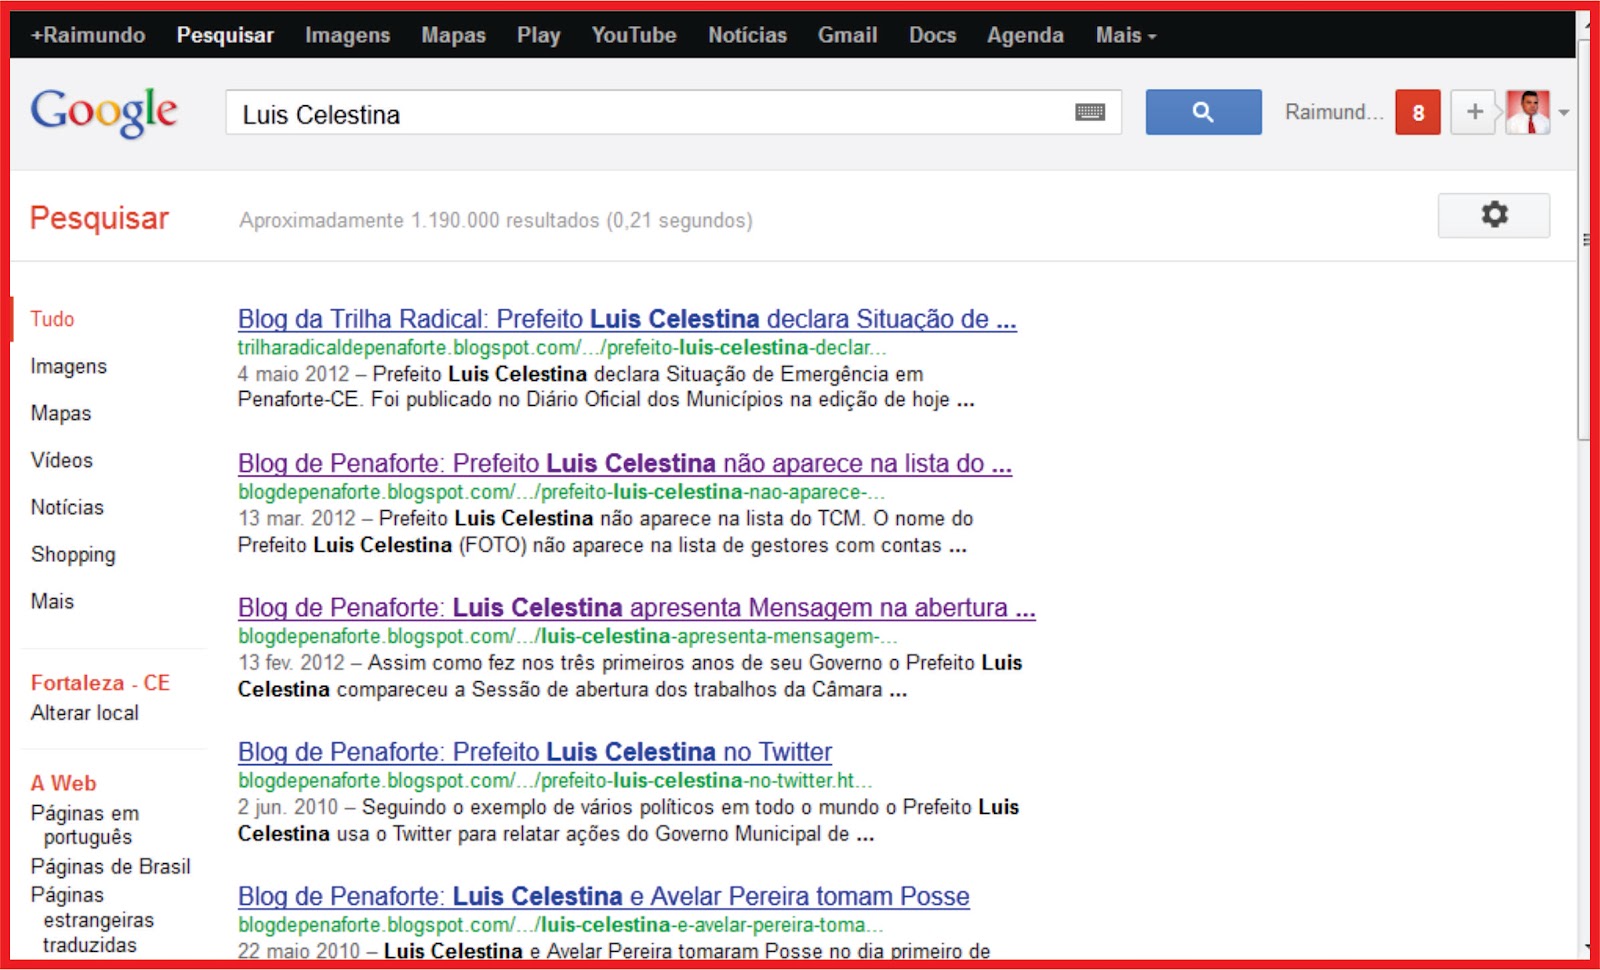Click green URL ending prefeito-luis-celestina-nao-aparece
The image size is (1600, 970).
coord(561,492)
